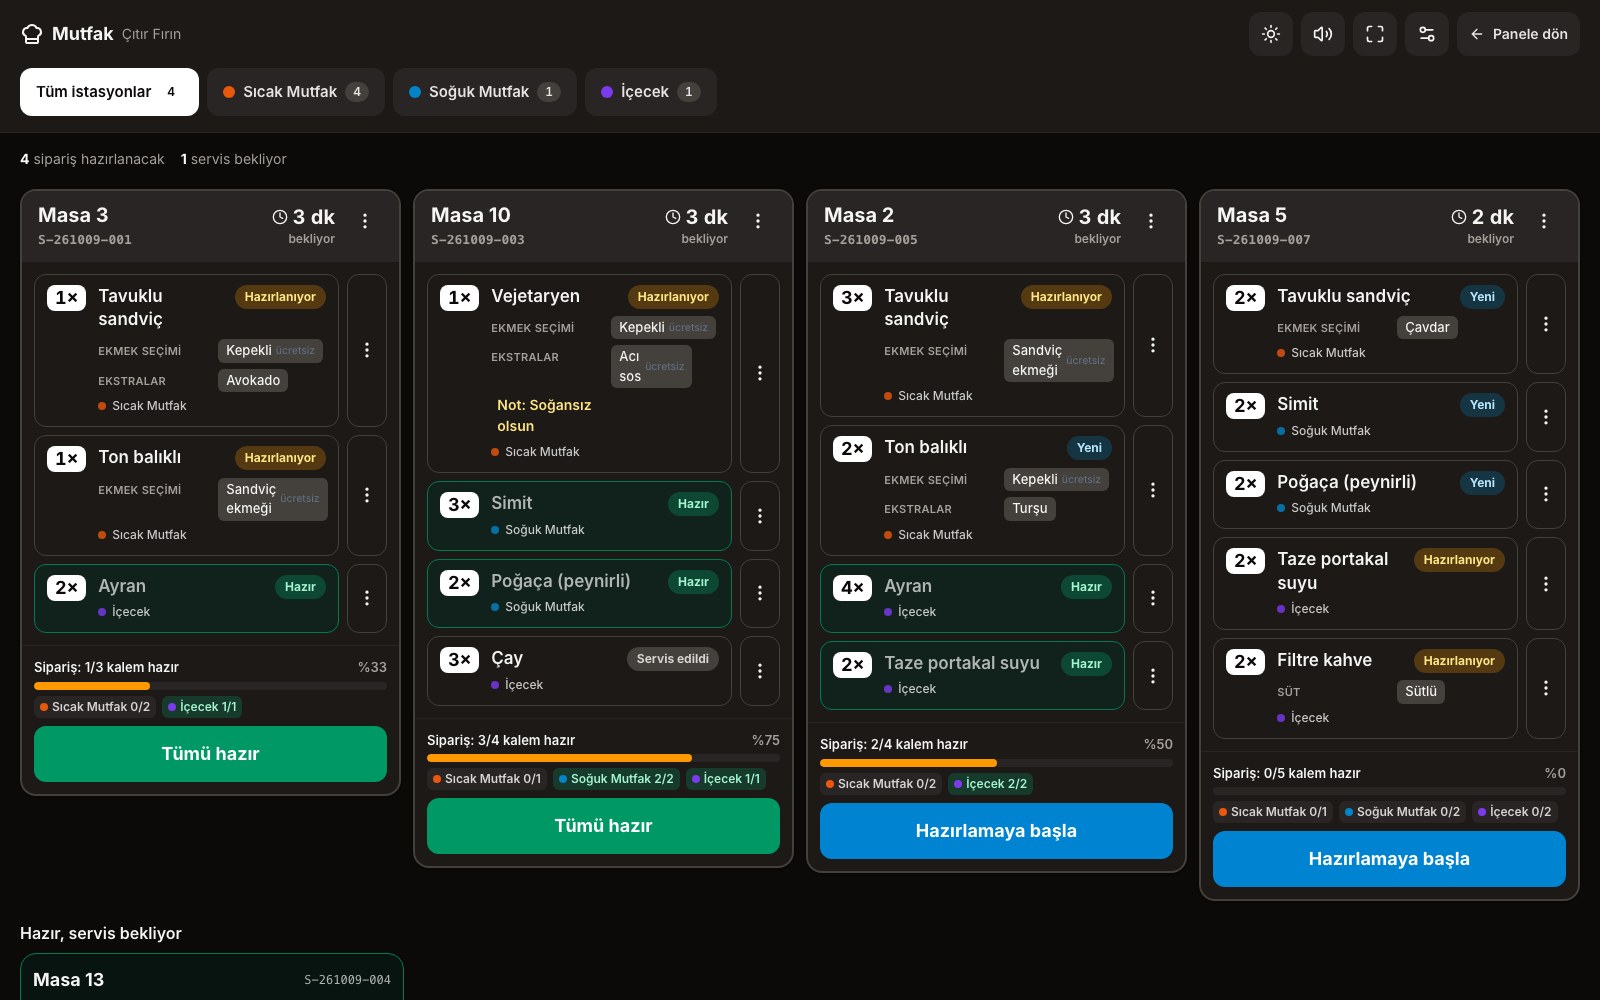Viewport: 1600px width, 1000px height.
Task: Open options for Masa 5 Poğaça item
Action: point(1546,494)
